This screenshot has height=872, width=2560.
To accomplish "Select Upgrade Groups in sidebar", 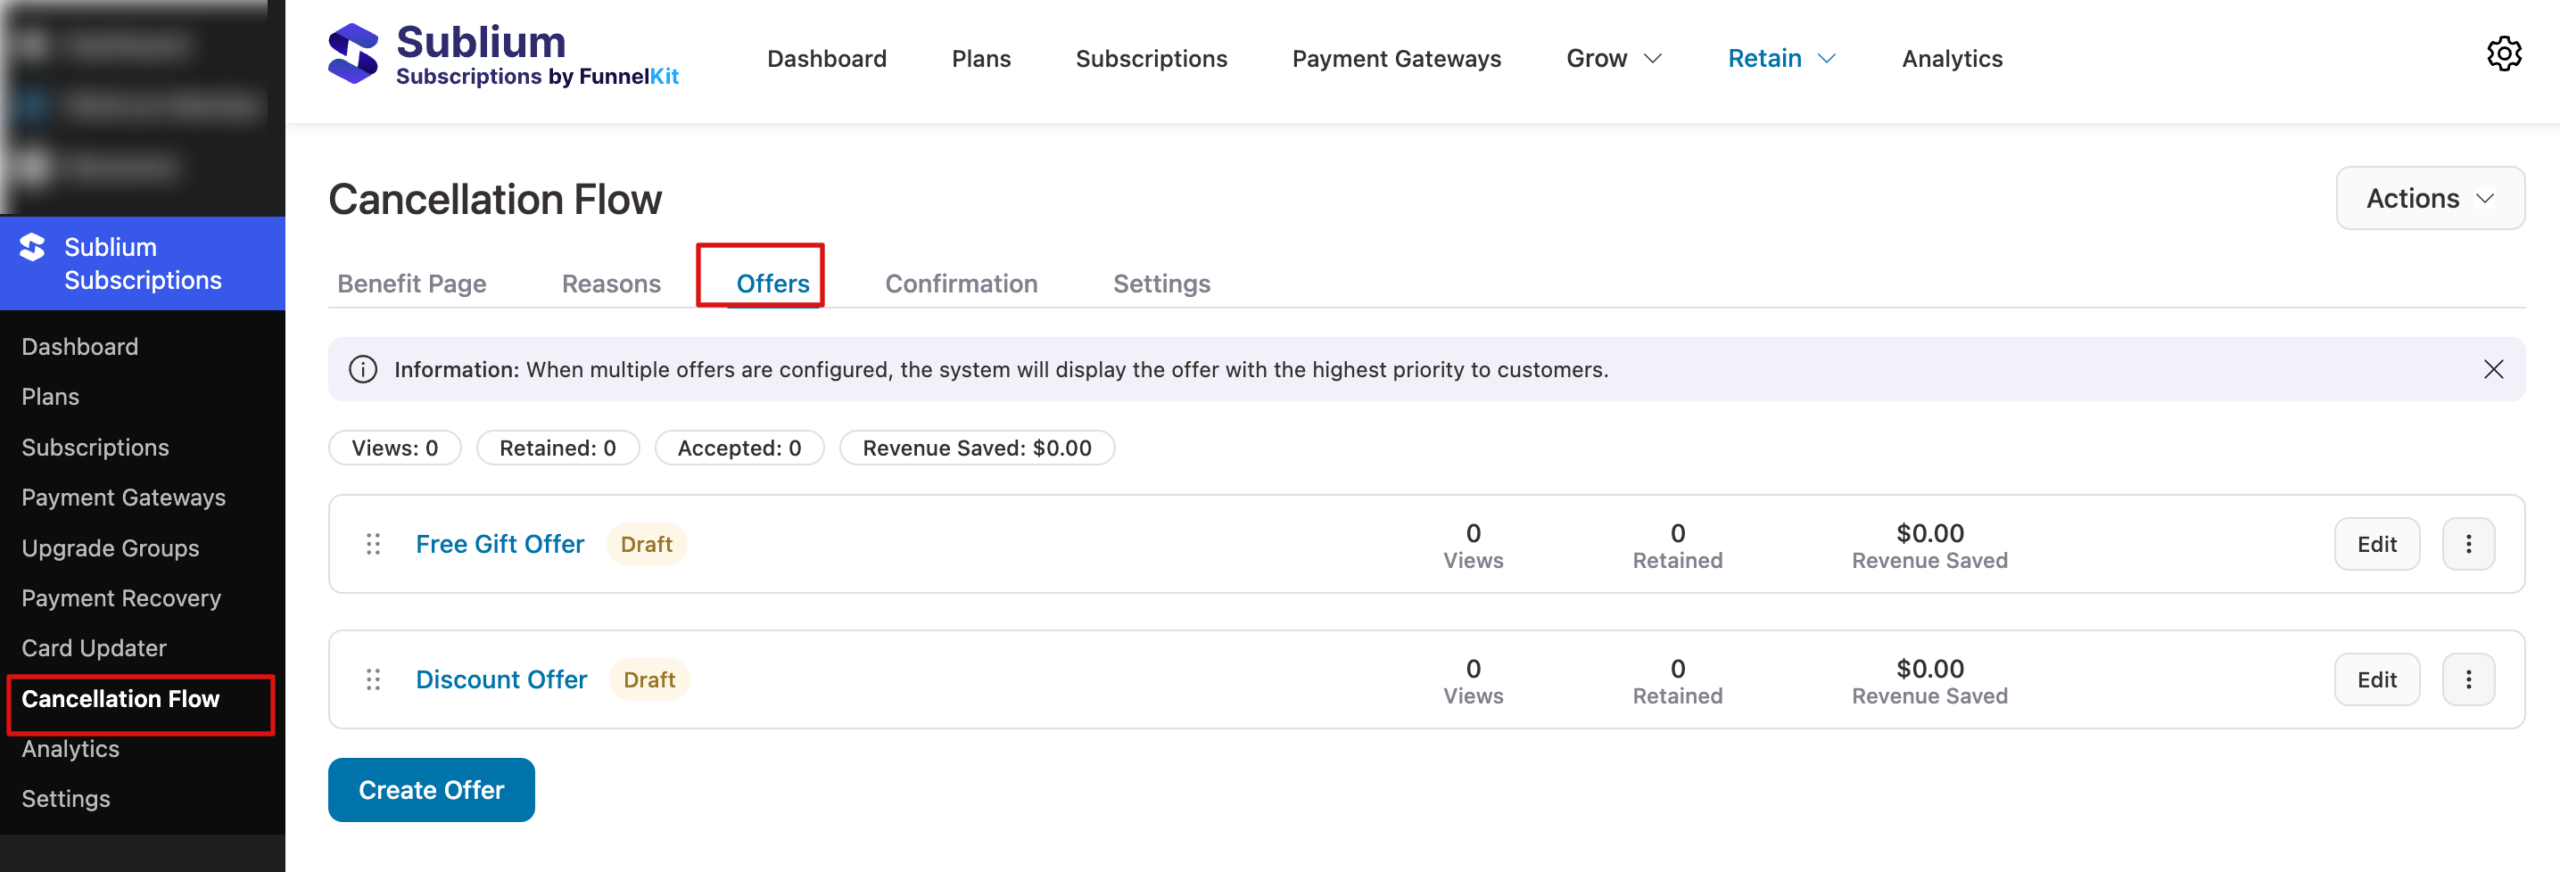I will [110, 548].
